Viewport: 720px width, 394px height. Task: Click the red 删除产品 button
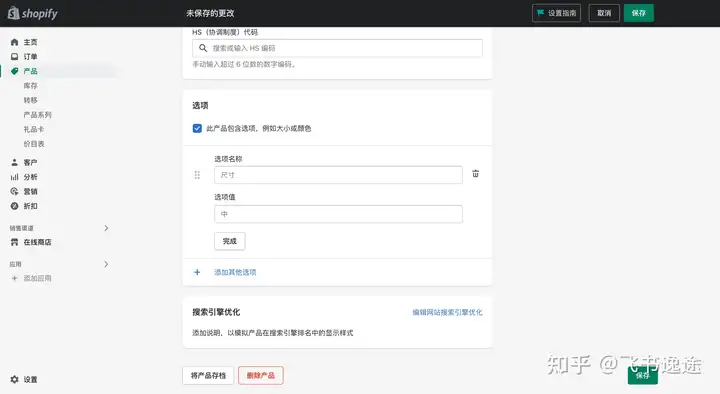pos(260,375)
